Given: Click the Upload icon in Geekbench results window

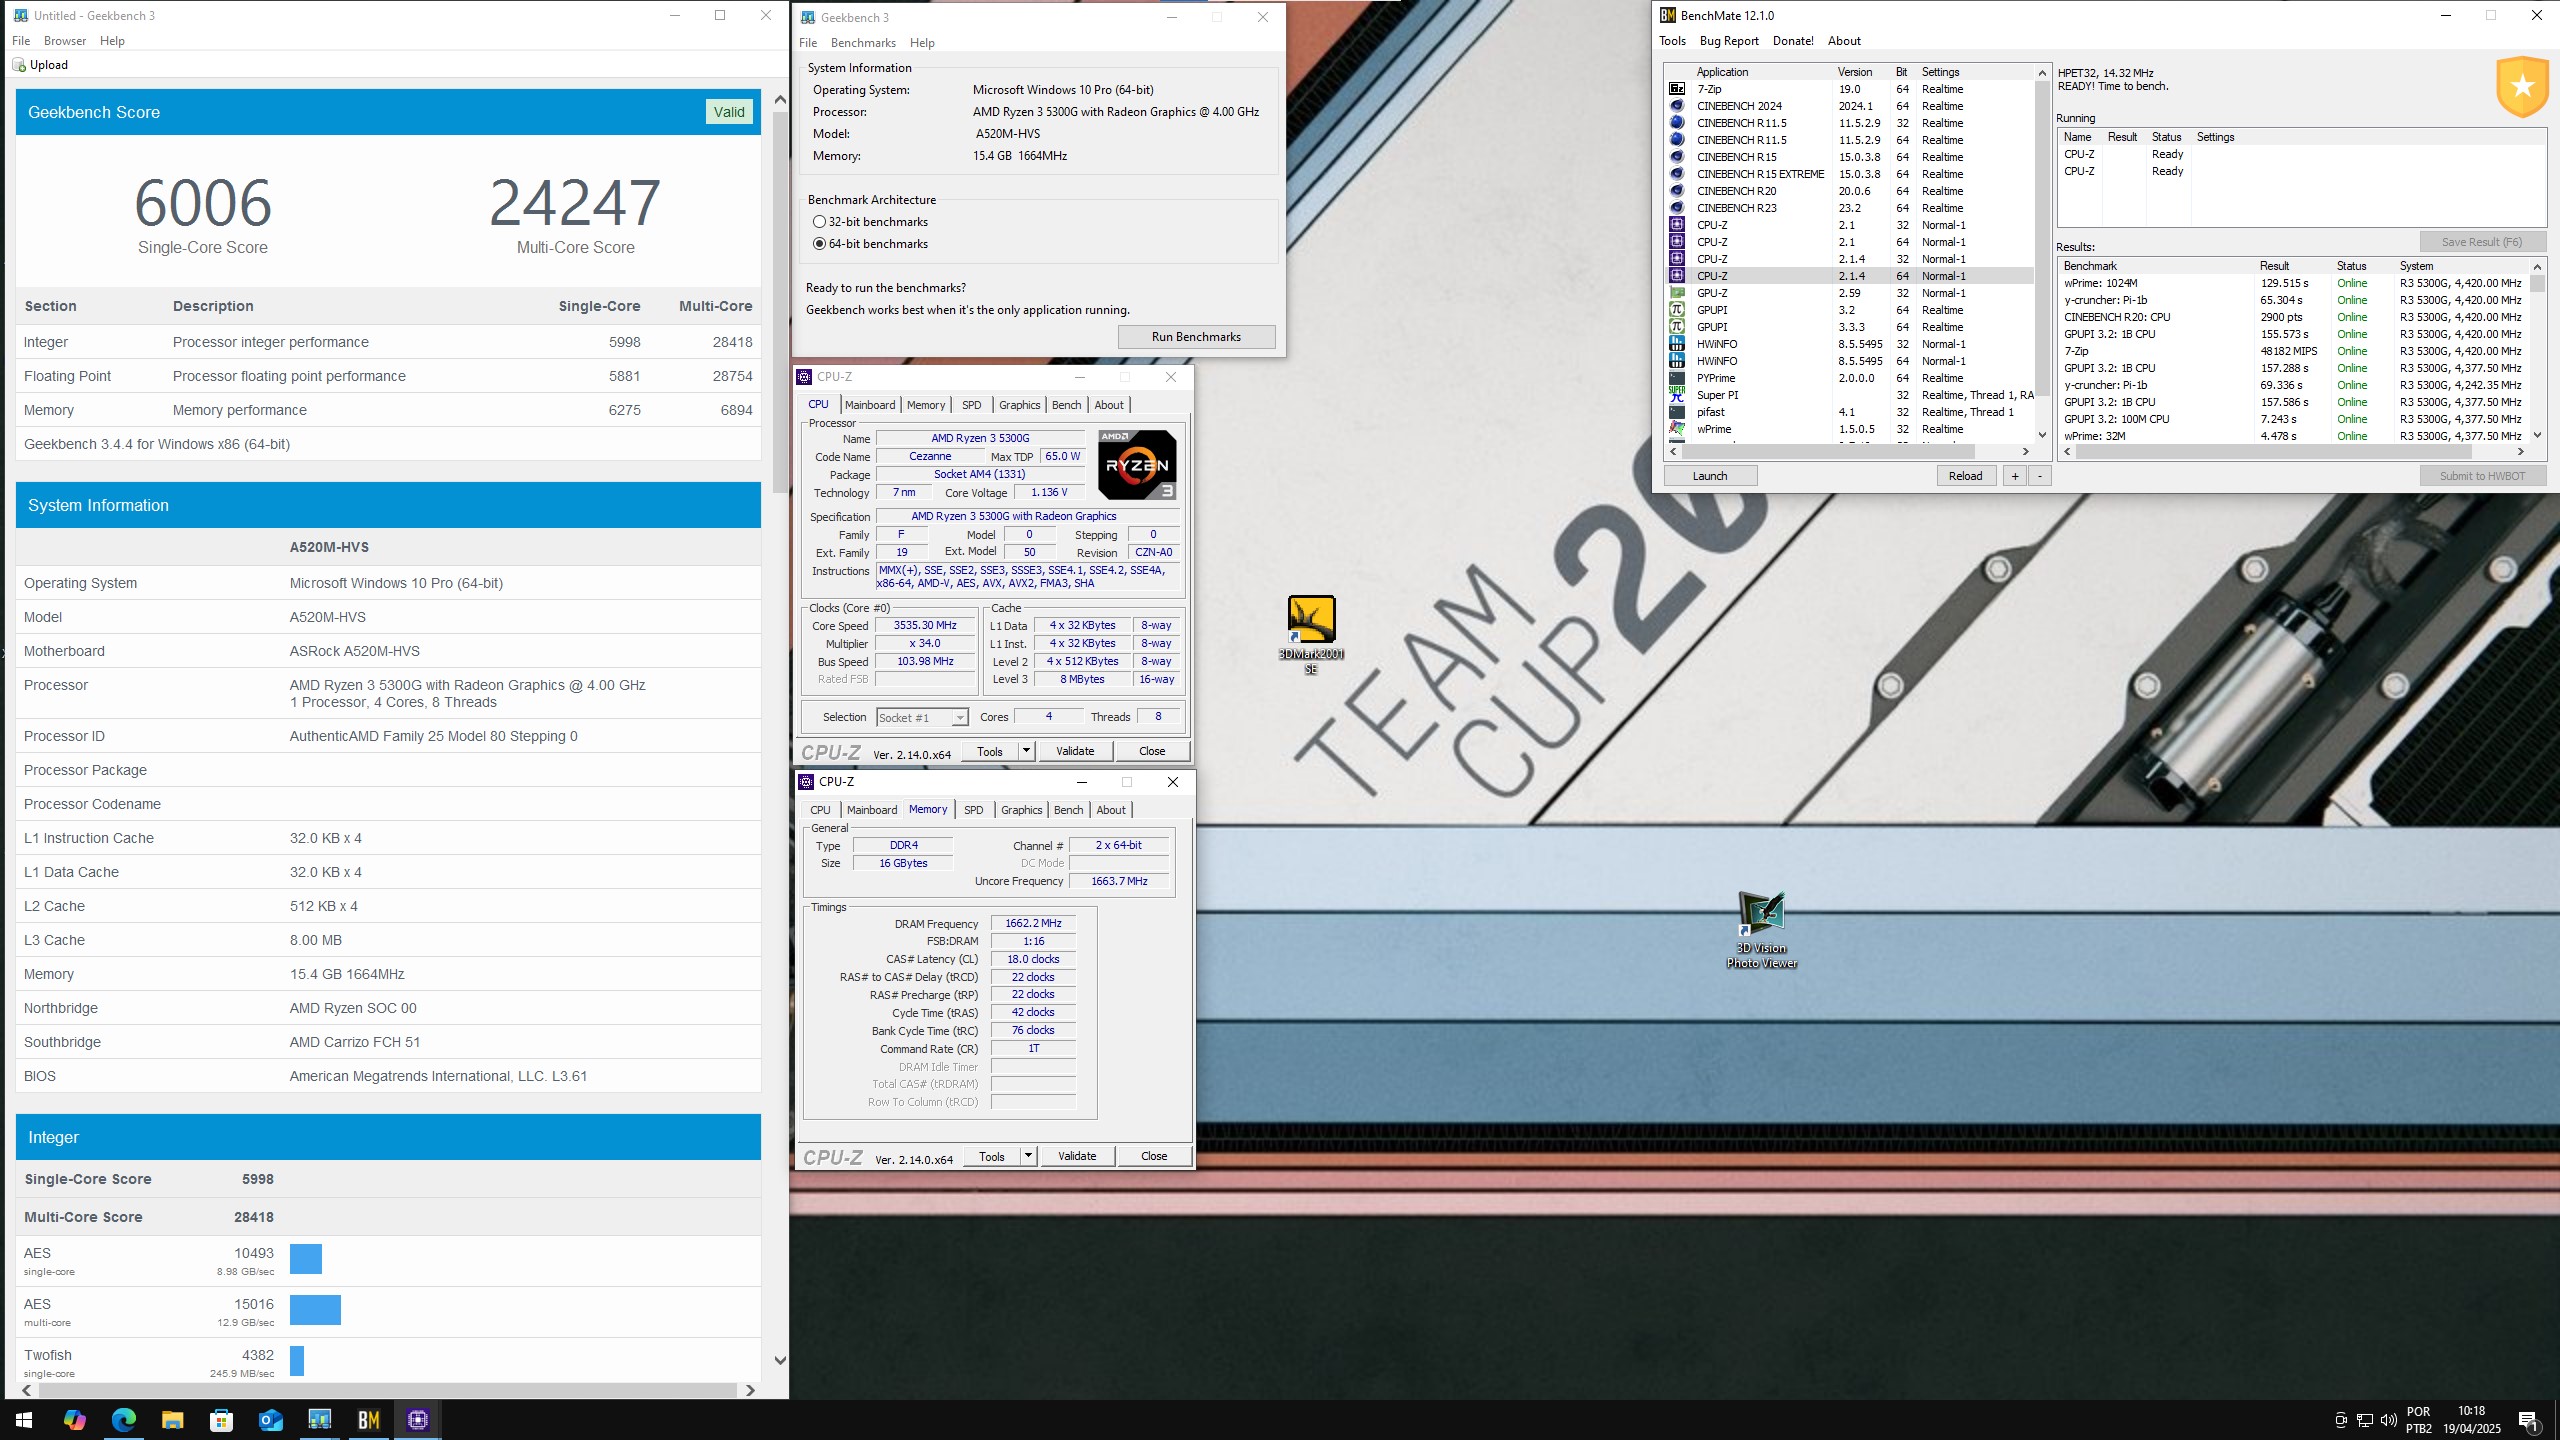Looking at the screenshot, I should (19, 65).
